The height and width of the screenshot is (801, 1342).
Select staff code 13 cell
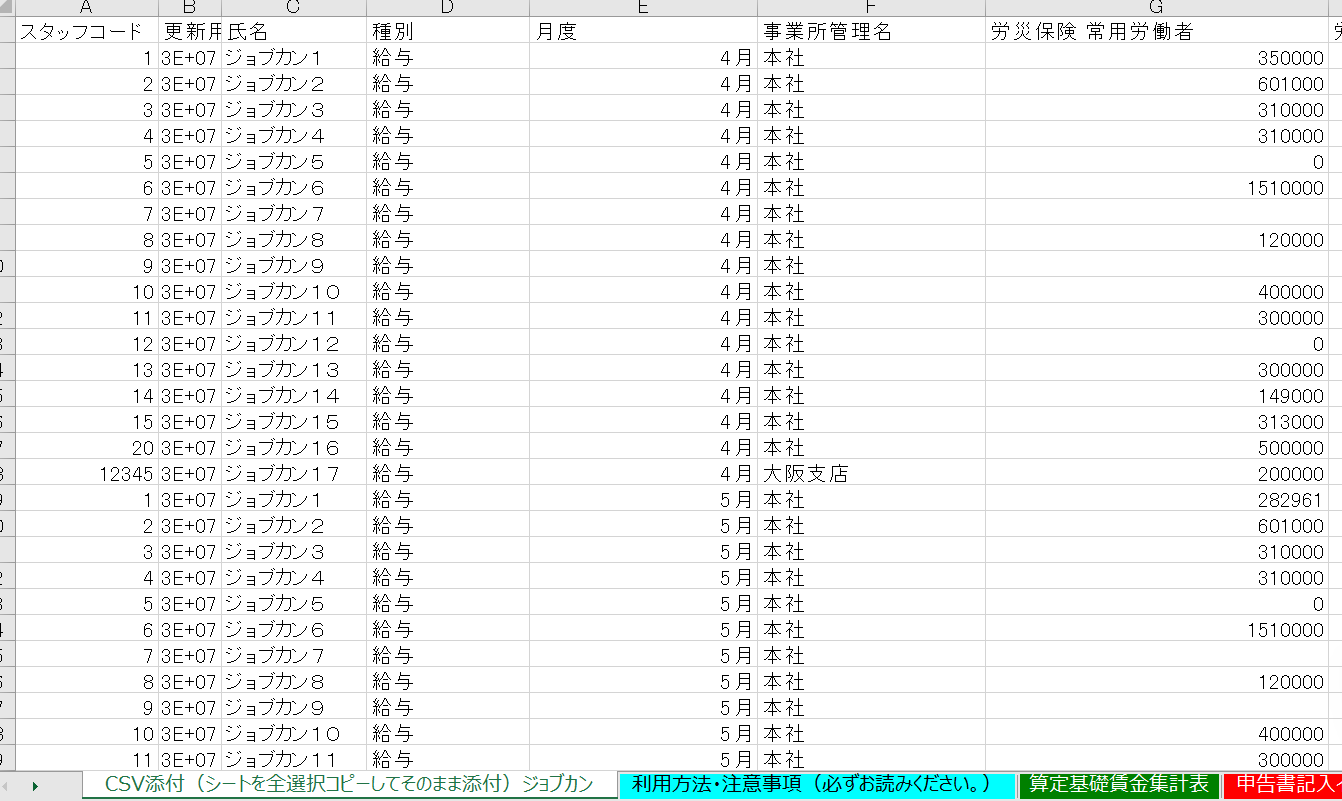[87, 369]
